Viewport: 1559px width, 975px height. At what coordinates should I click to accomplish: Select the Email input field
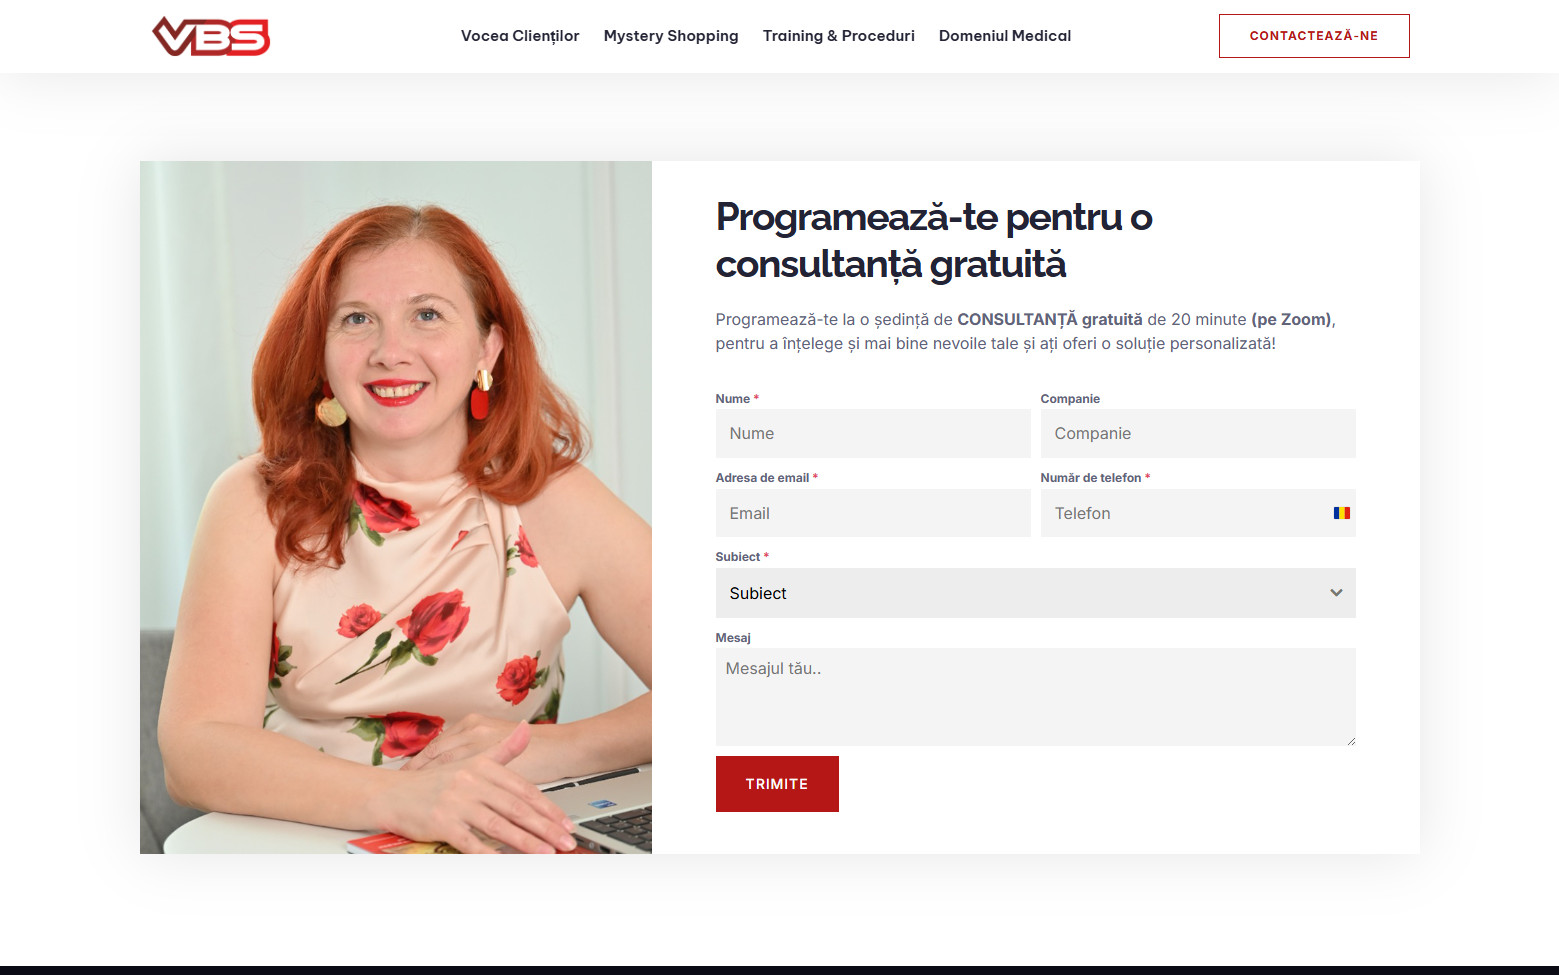tap(872, 513)
